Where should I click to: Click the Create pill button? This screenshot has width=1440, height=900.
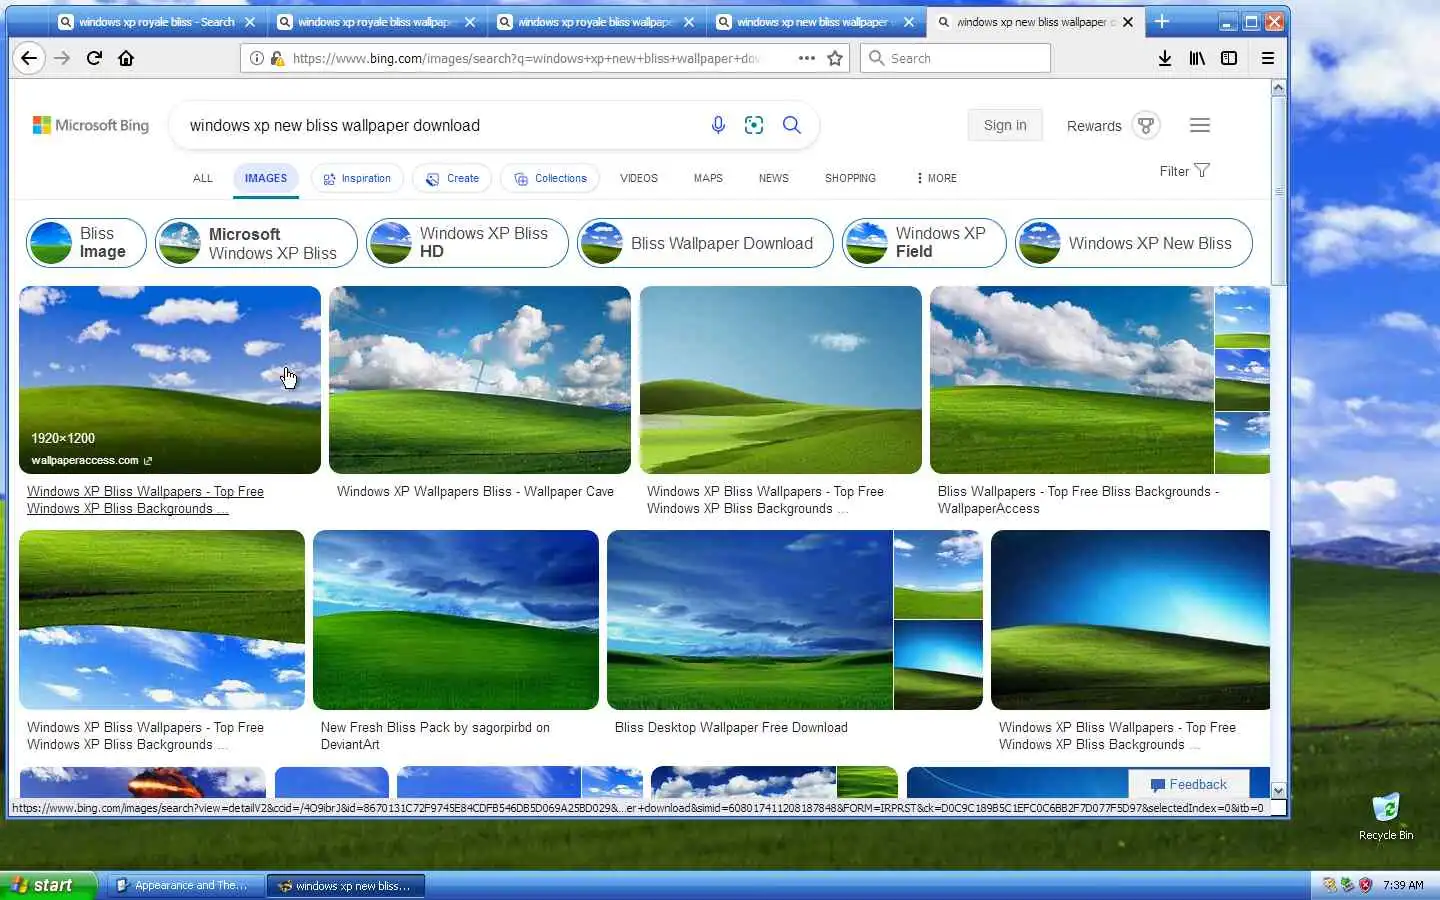click(452, 178)
